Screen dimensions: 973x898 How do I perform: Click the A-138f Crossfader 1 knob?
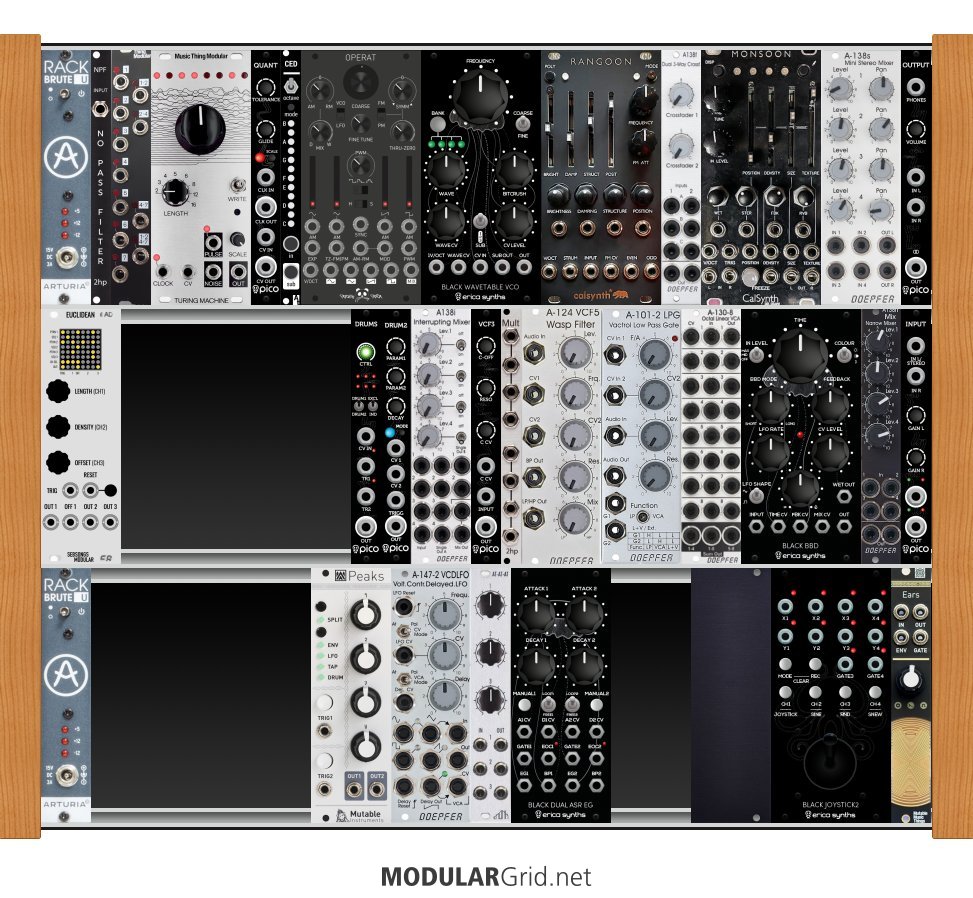pyautogui.click(x=681, y=94)
